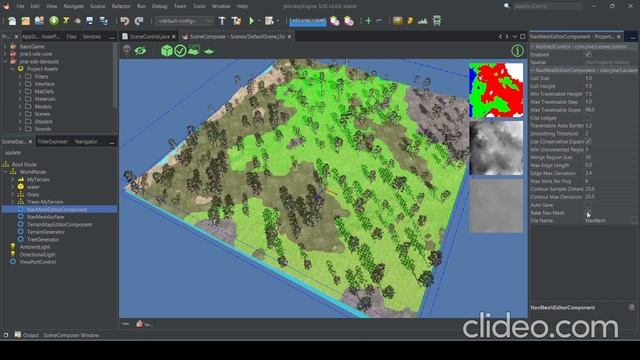
Task: Click the Search field at top right
Action: click(x=547, y=6)
